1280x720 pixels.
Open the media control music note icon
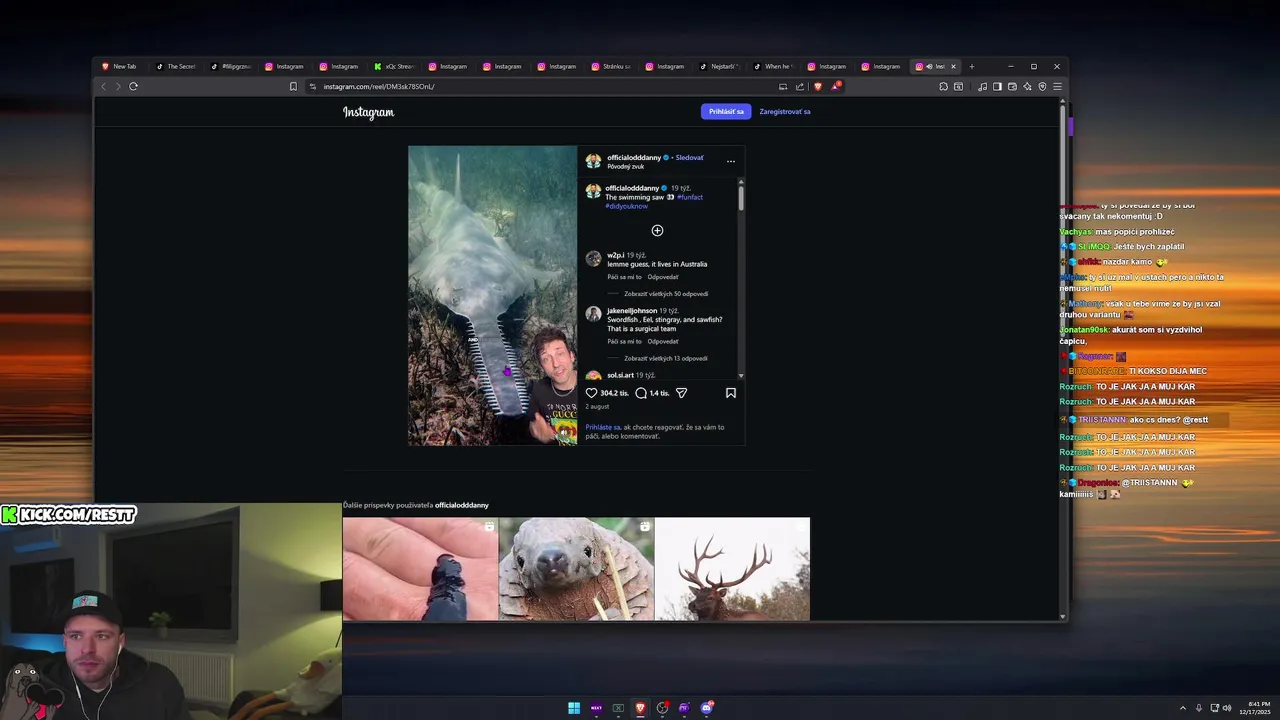982,86
